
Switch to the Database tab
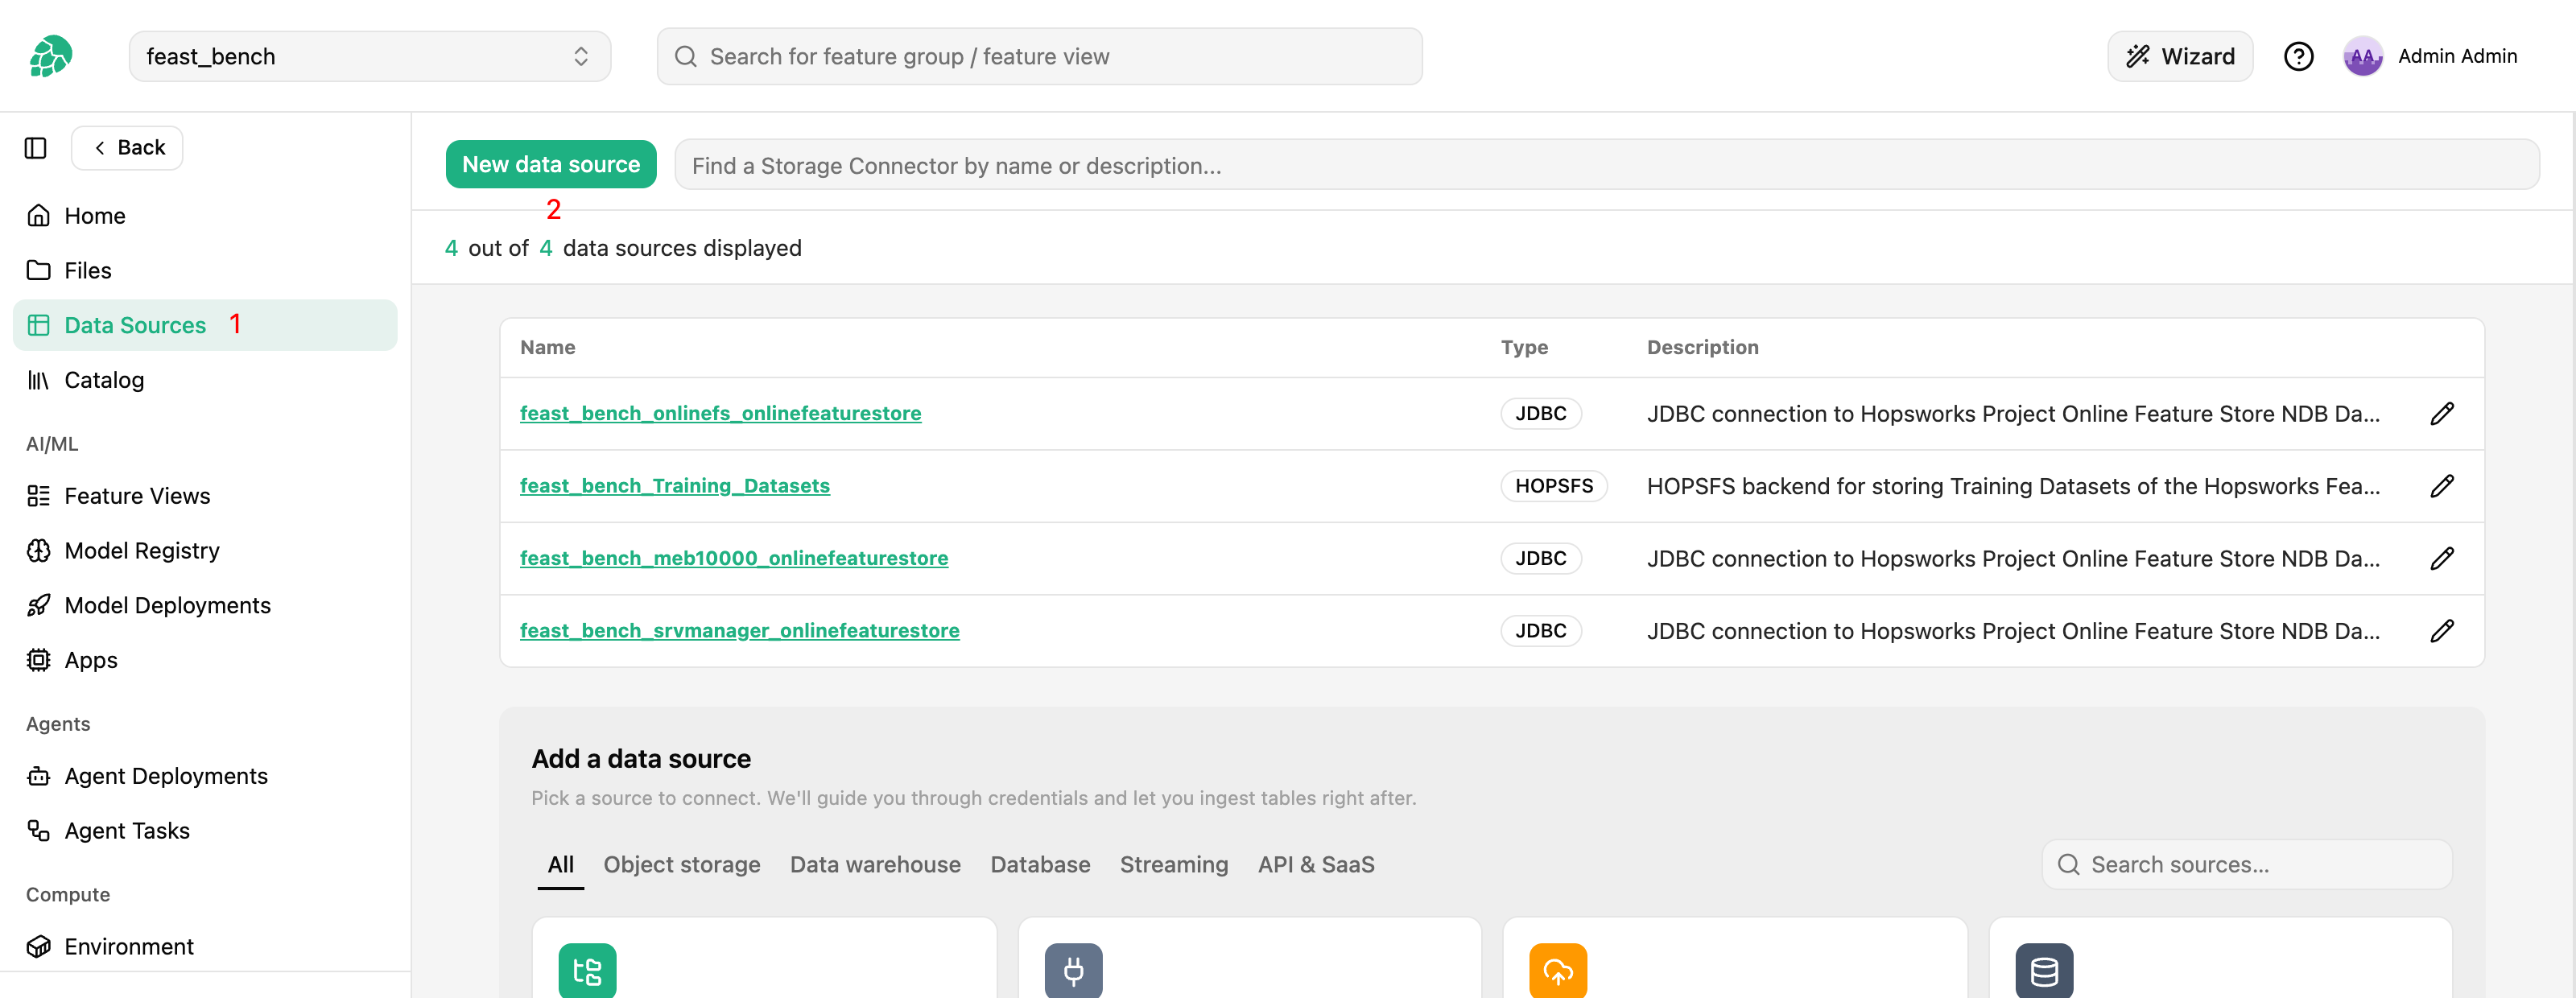pyautogui.click(x=1040, y=865)
